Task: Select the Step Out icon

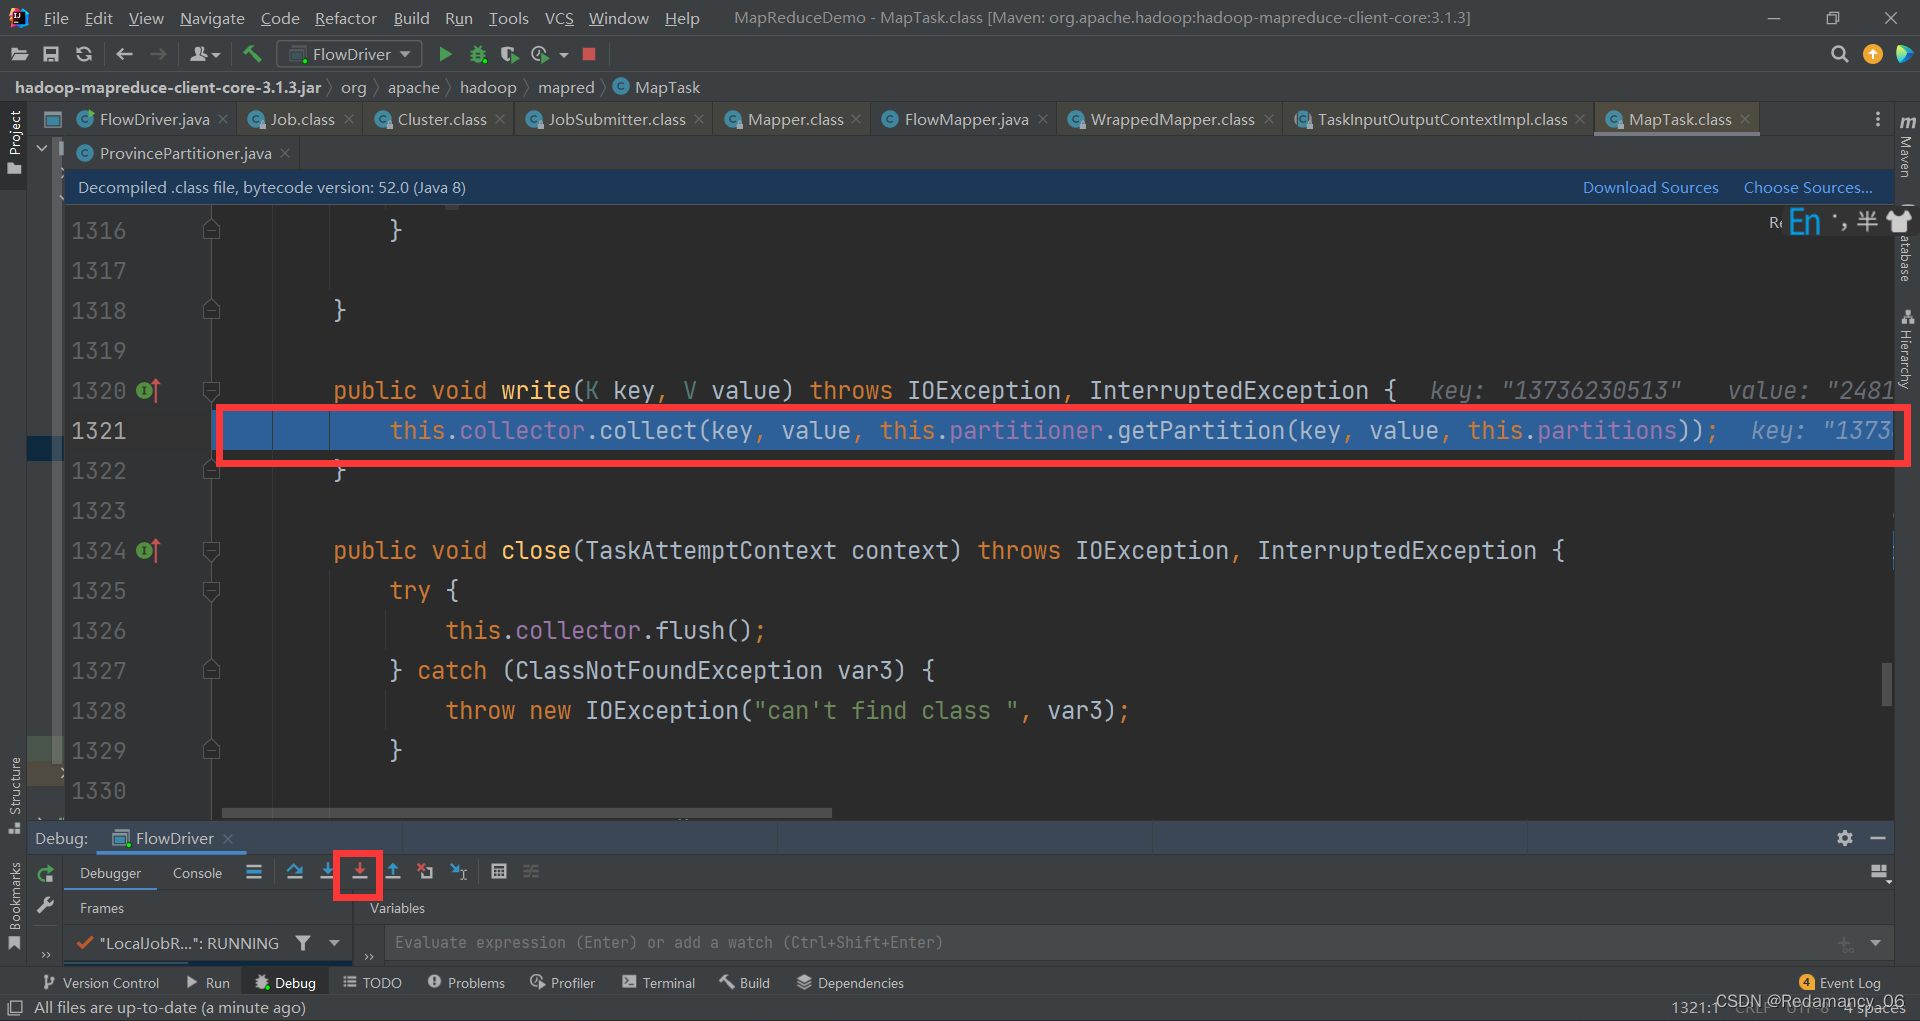Action: pos(393,872)
